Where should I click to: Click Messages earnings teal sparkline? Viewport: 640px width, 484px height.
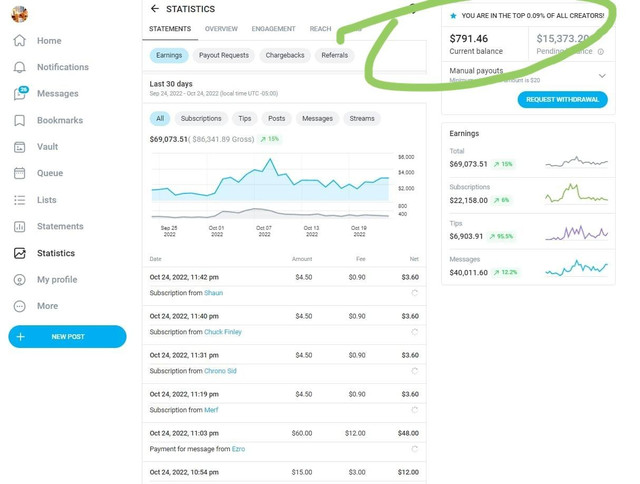[x=576, y=268]
